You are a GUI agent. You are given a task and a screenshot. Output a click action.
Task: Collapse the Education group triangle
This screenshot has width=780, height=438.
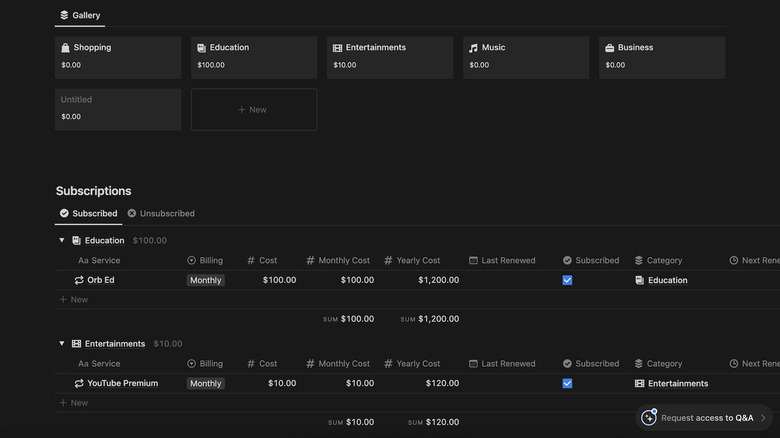(x=61, y=240)
